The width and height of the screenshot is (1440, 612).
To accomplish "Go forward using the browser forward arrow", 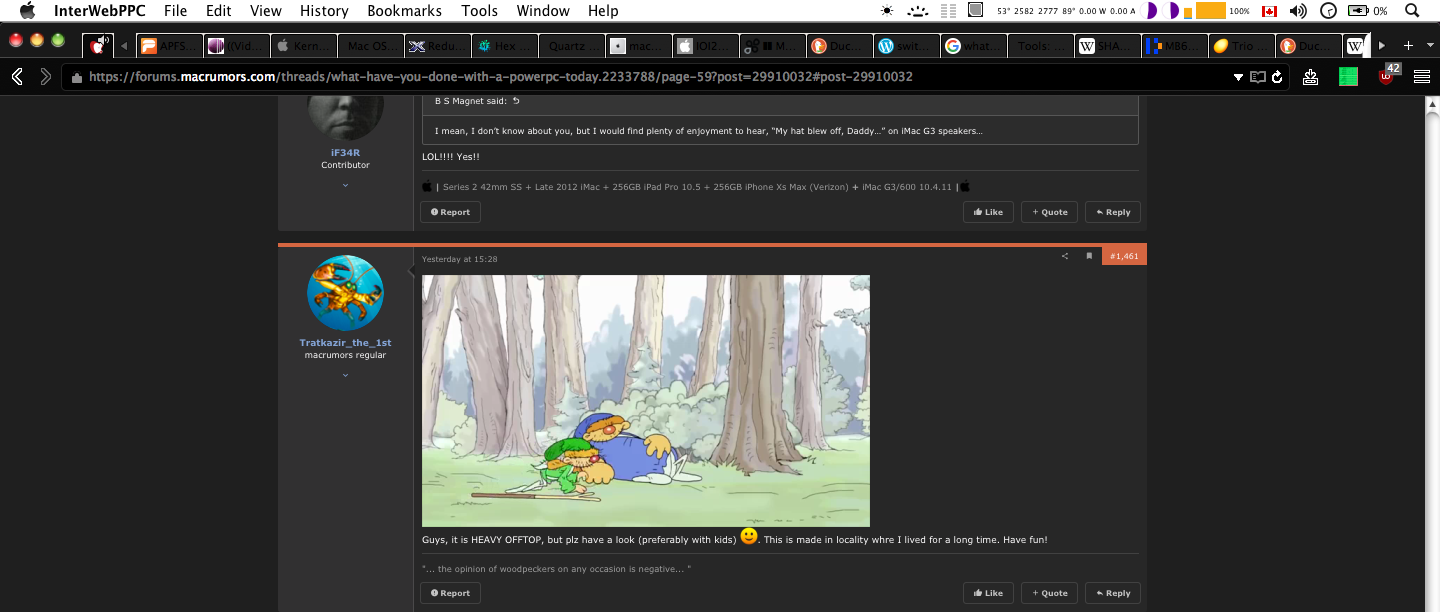I will (45, 77).
